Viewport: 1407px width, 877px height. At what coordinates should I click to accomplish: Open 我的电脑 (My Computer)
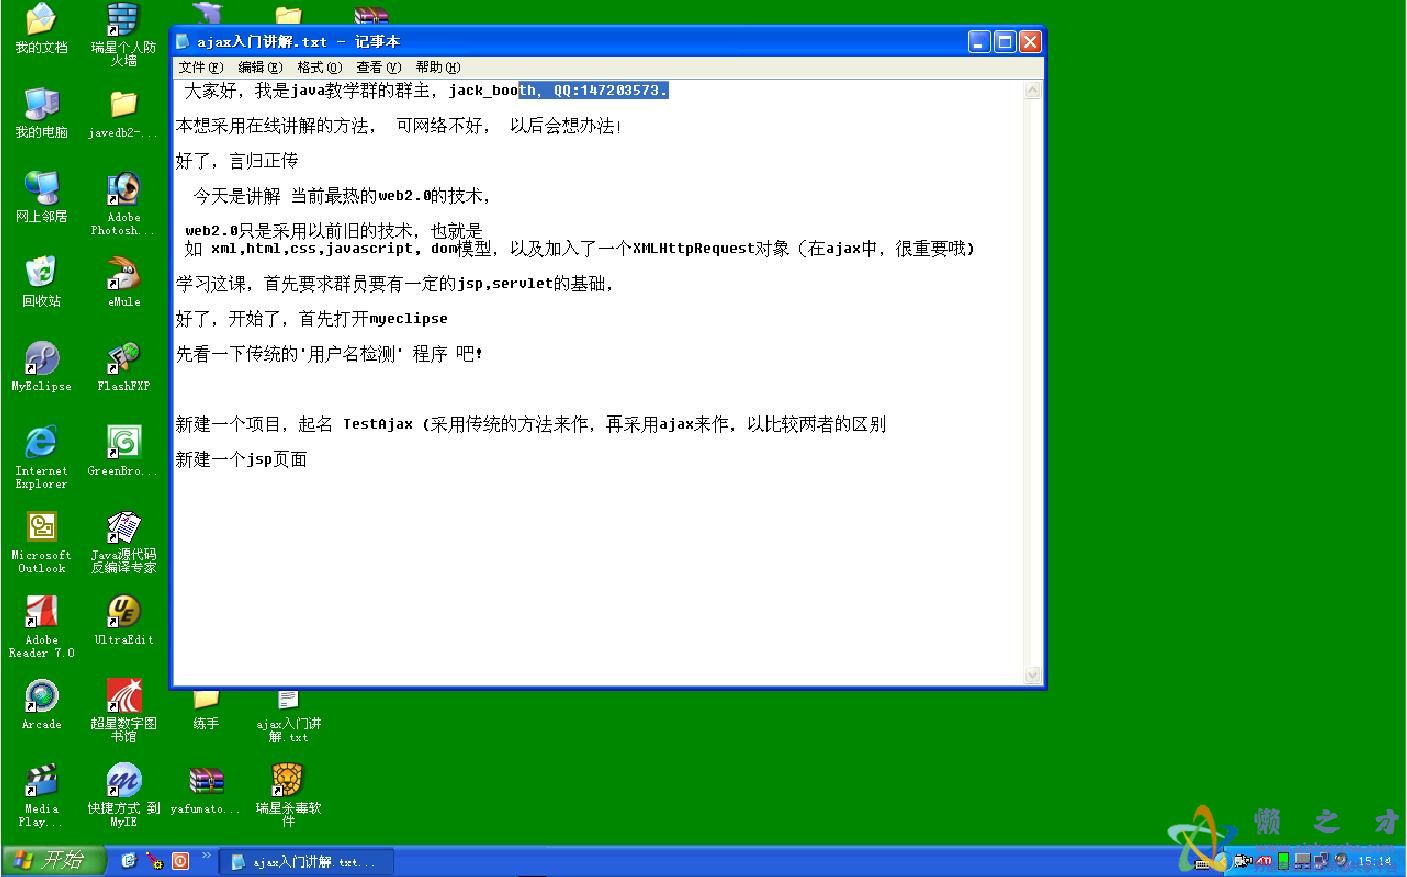[x=40, y=105]
